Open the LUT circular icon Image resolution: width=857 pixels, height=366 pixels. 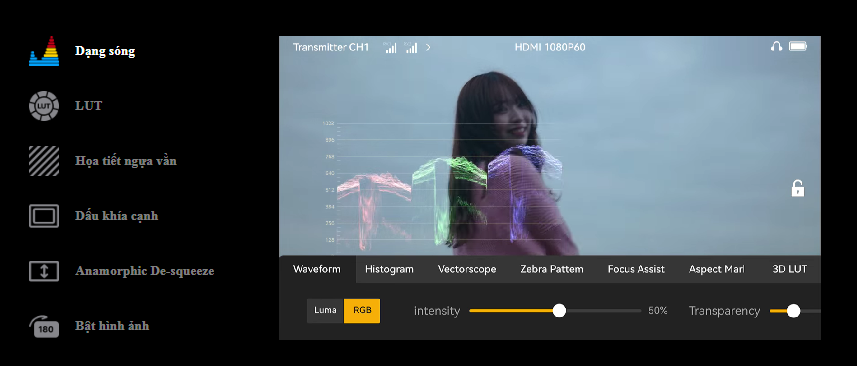click(x=44, y=106)
